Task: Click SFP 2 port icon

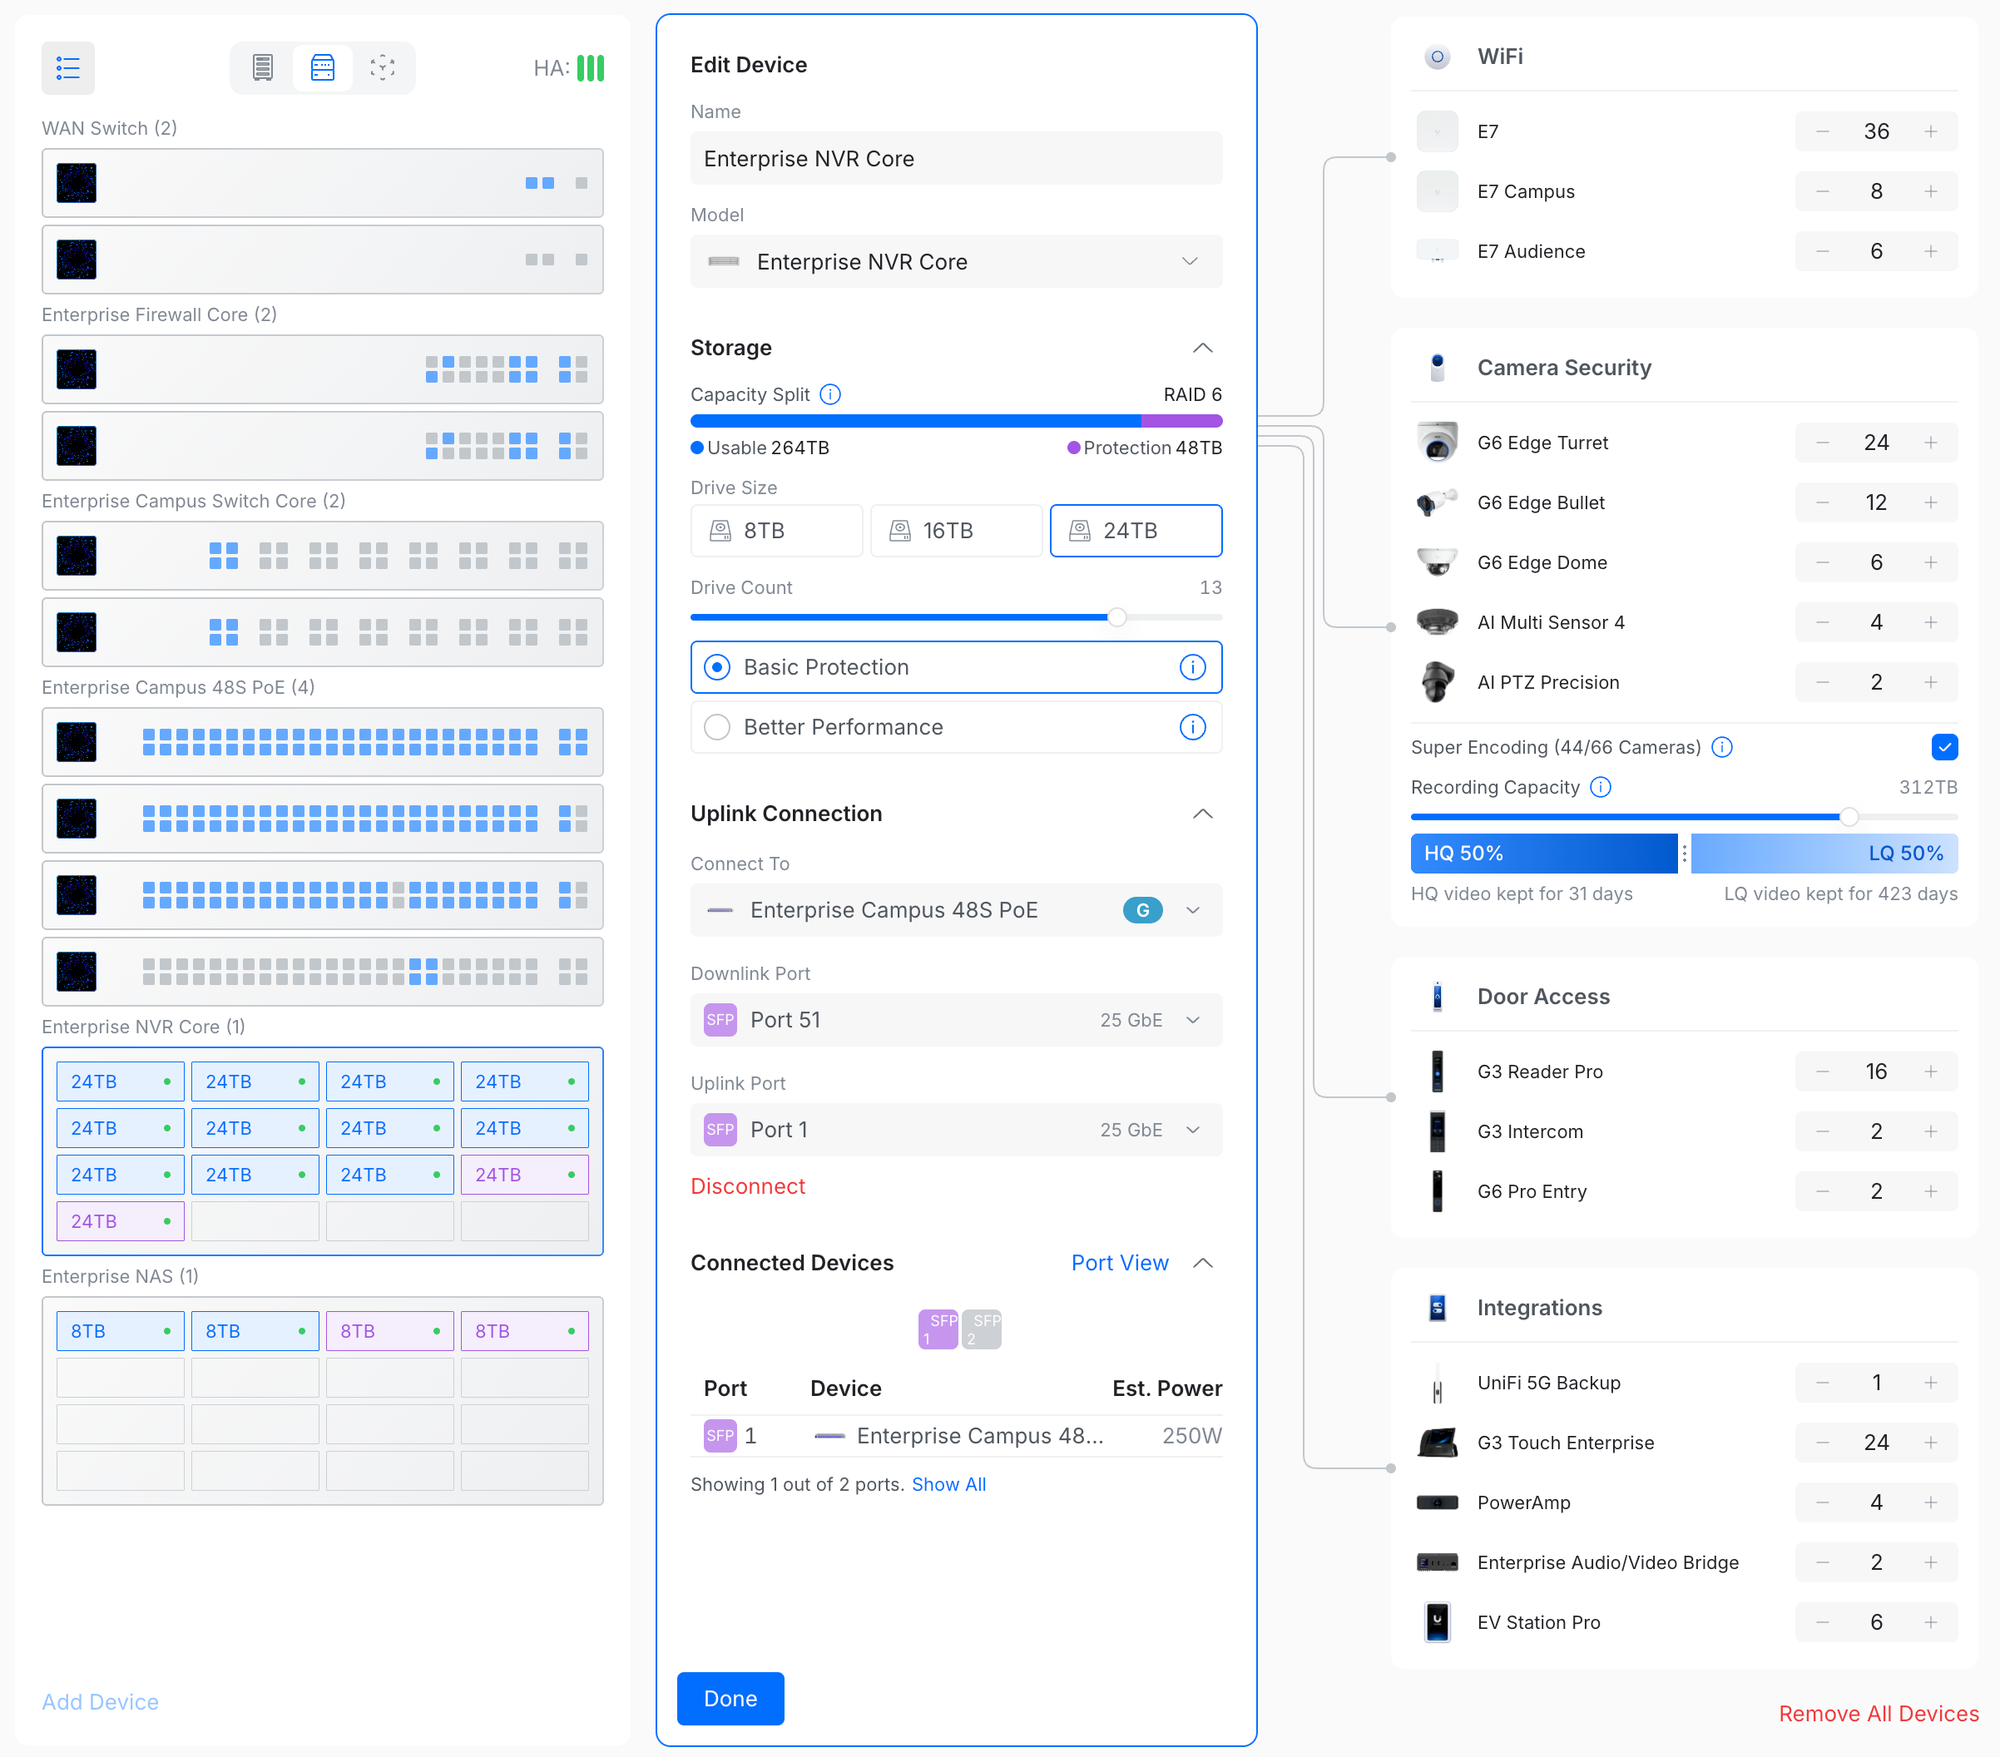Action: (982, 1330)
